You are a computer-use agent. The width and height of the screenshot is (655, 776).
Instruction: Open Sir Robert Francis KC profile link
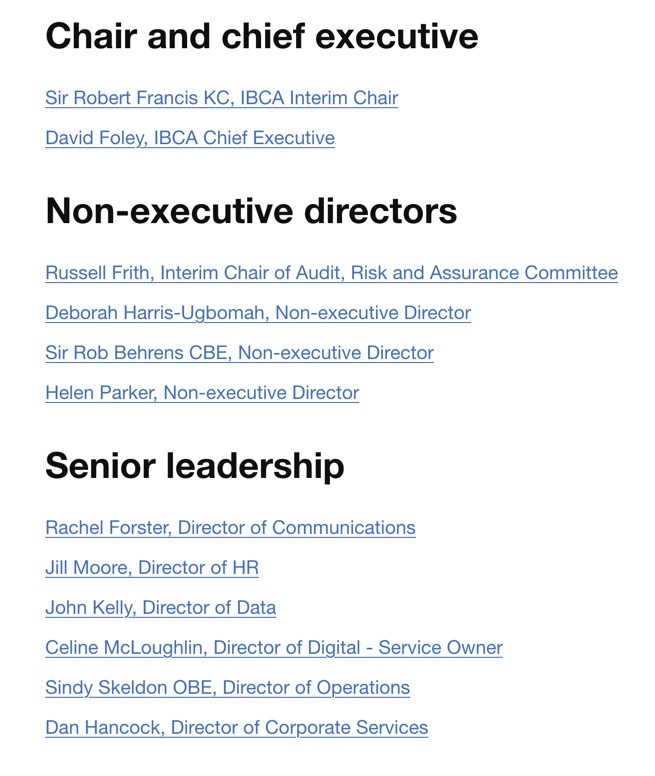(221, 98)
